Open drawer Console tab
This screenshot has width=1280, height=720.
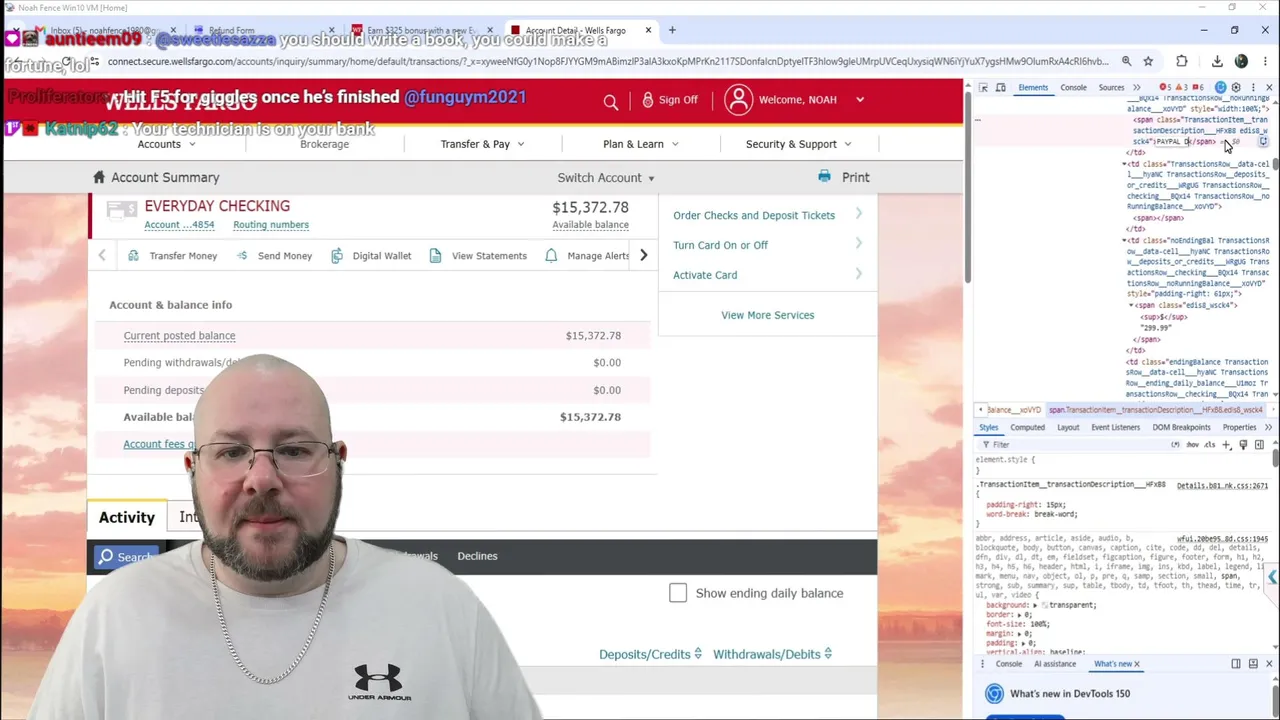click(x=1008, y=664)
